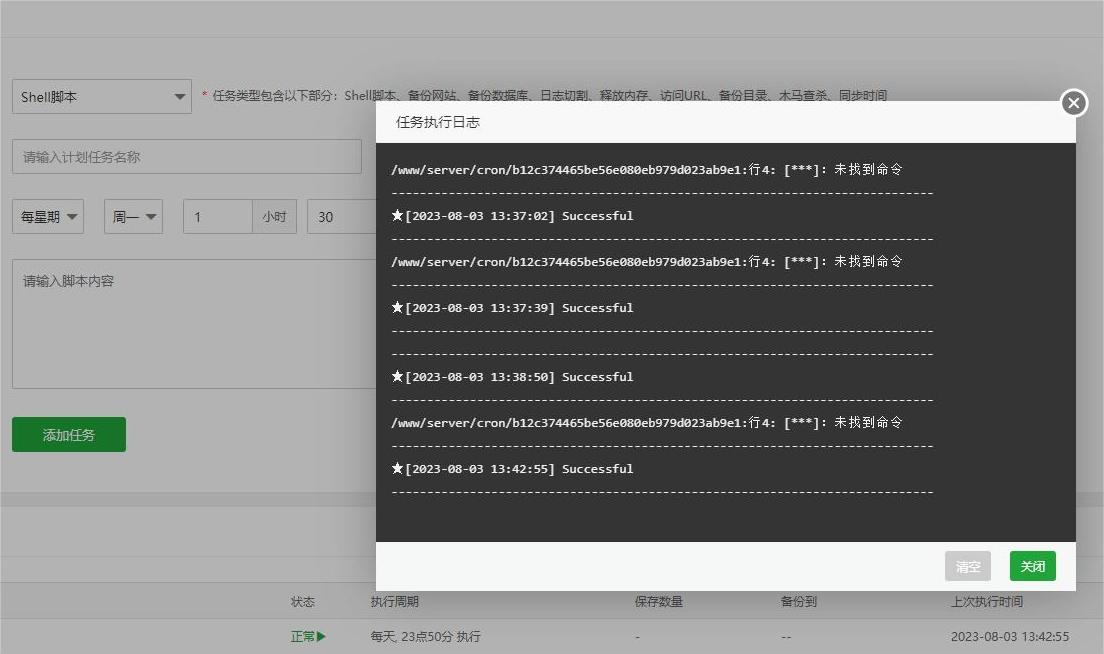
Task: Click the script content textarea
Action: [x=194, y=324]
